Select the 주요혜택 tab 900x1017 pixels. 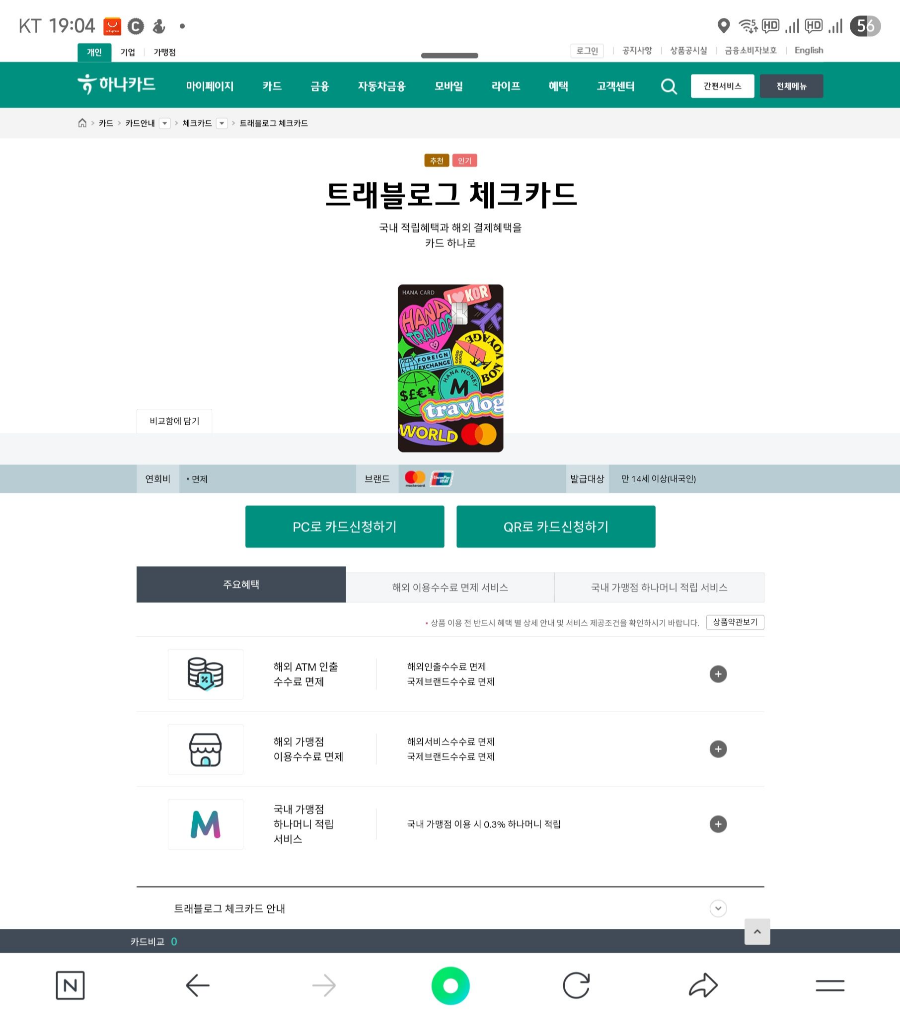click(241, 584)
